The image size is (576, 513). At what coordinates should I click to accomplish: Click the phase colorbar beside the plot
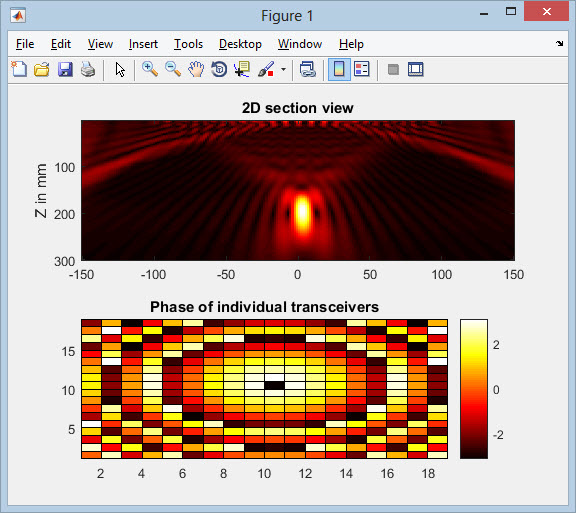[x=474, y=389]
